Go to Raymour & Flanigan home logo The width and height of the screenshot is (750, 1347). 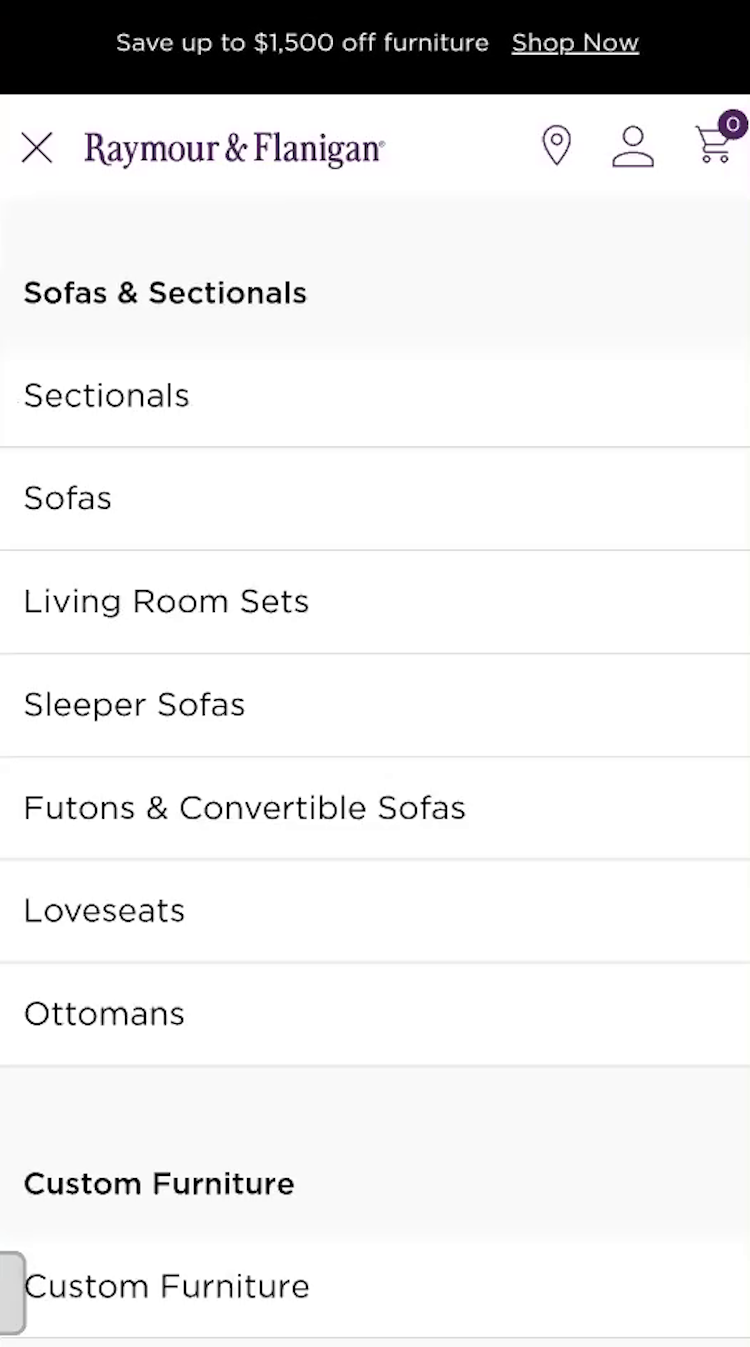[234, 148]
